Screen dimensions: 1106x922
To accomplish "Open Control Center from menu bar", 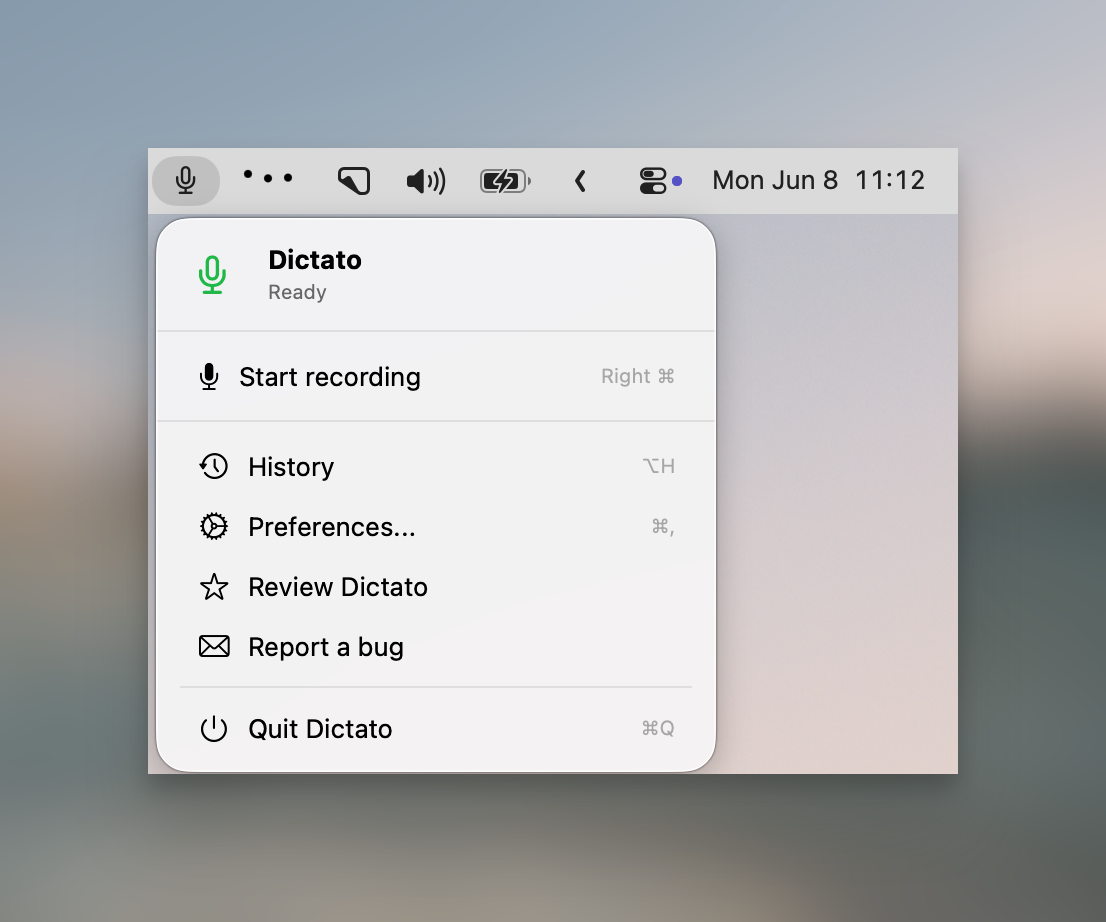I will [653, 181].
